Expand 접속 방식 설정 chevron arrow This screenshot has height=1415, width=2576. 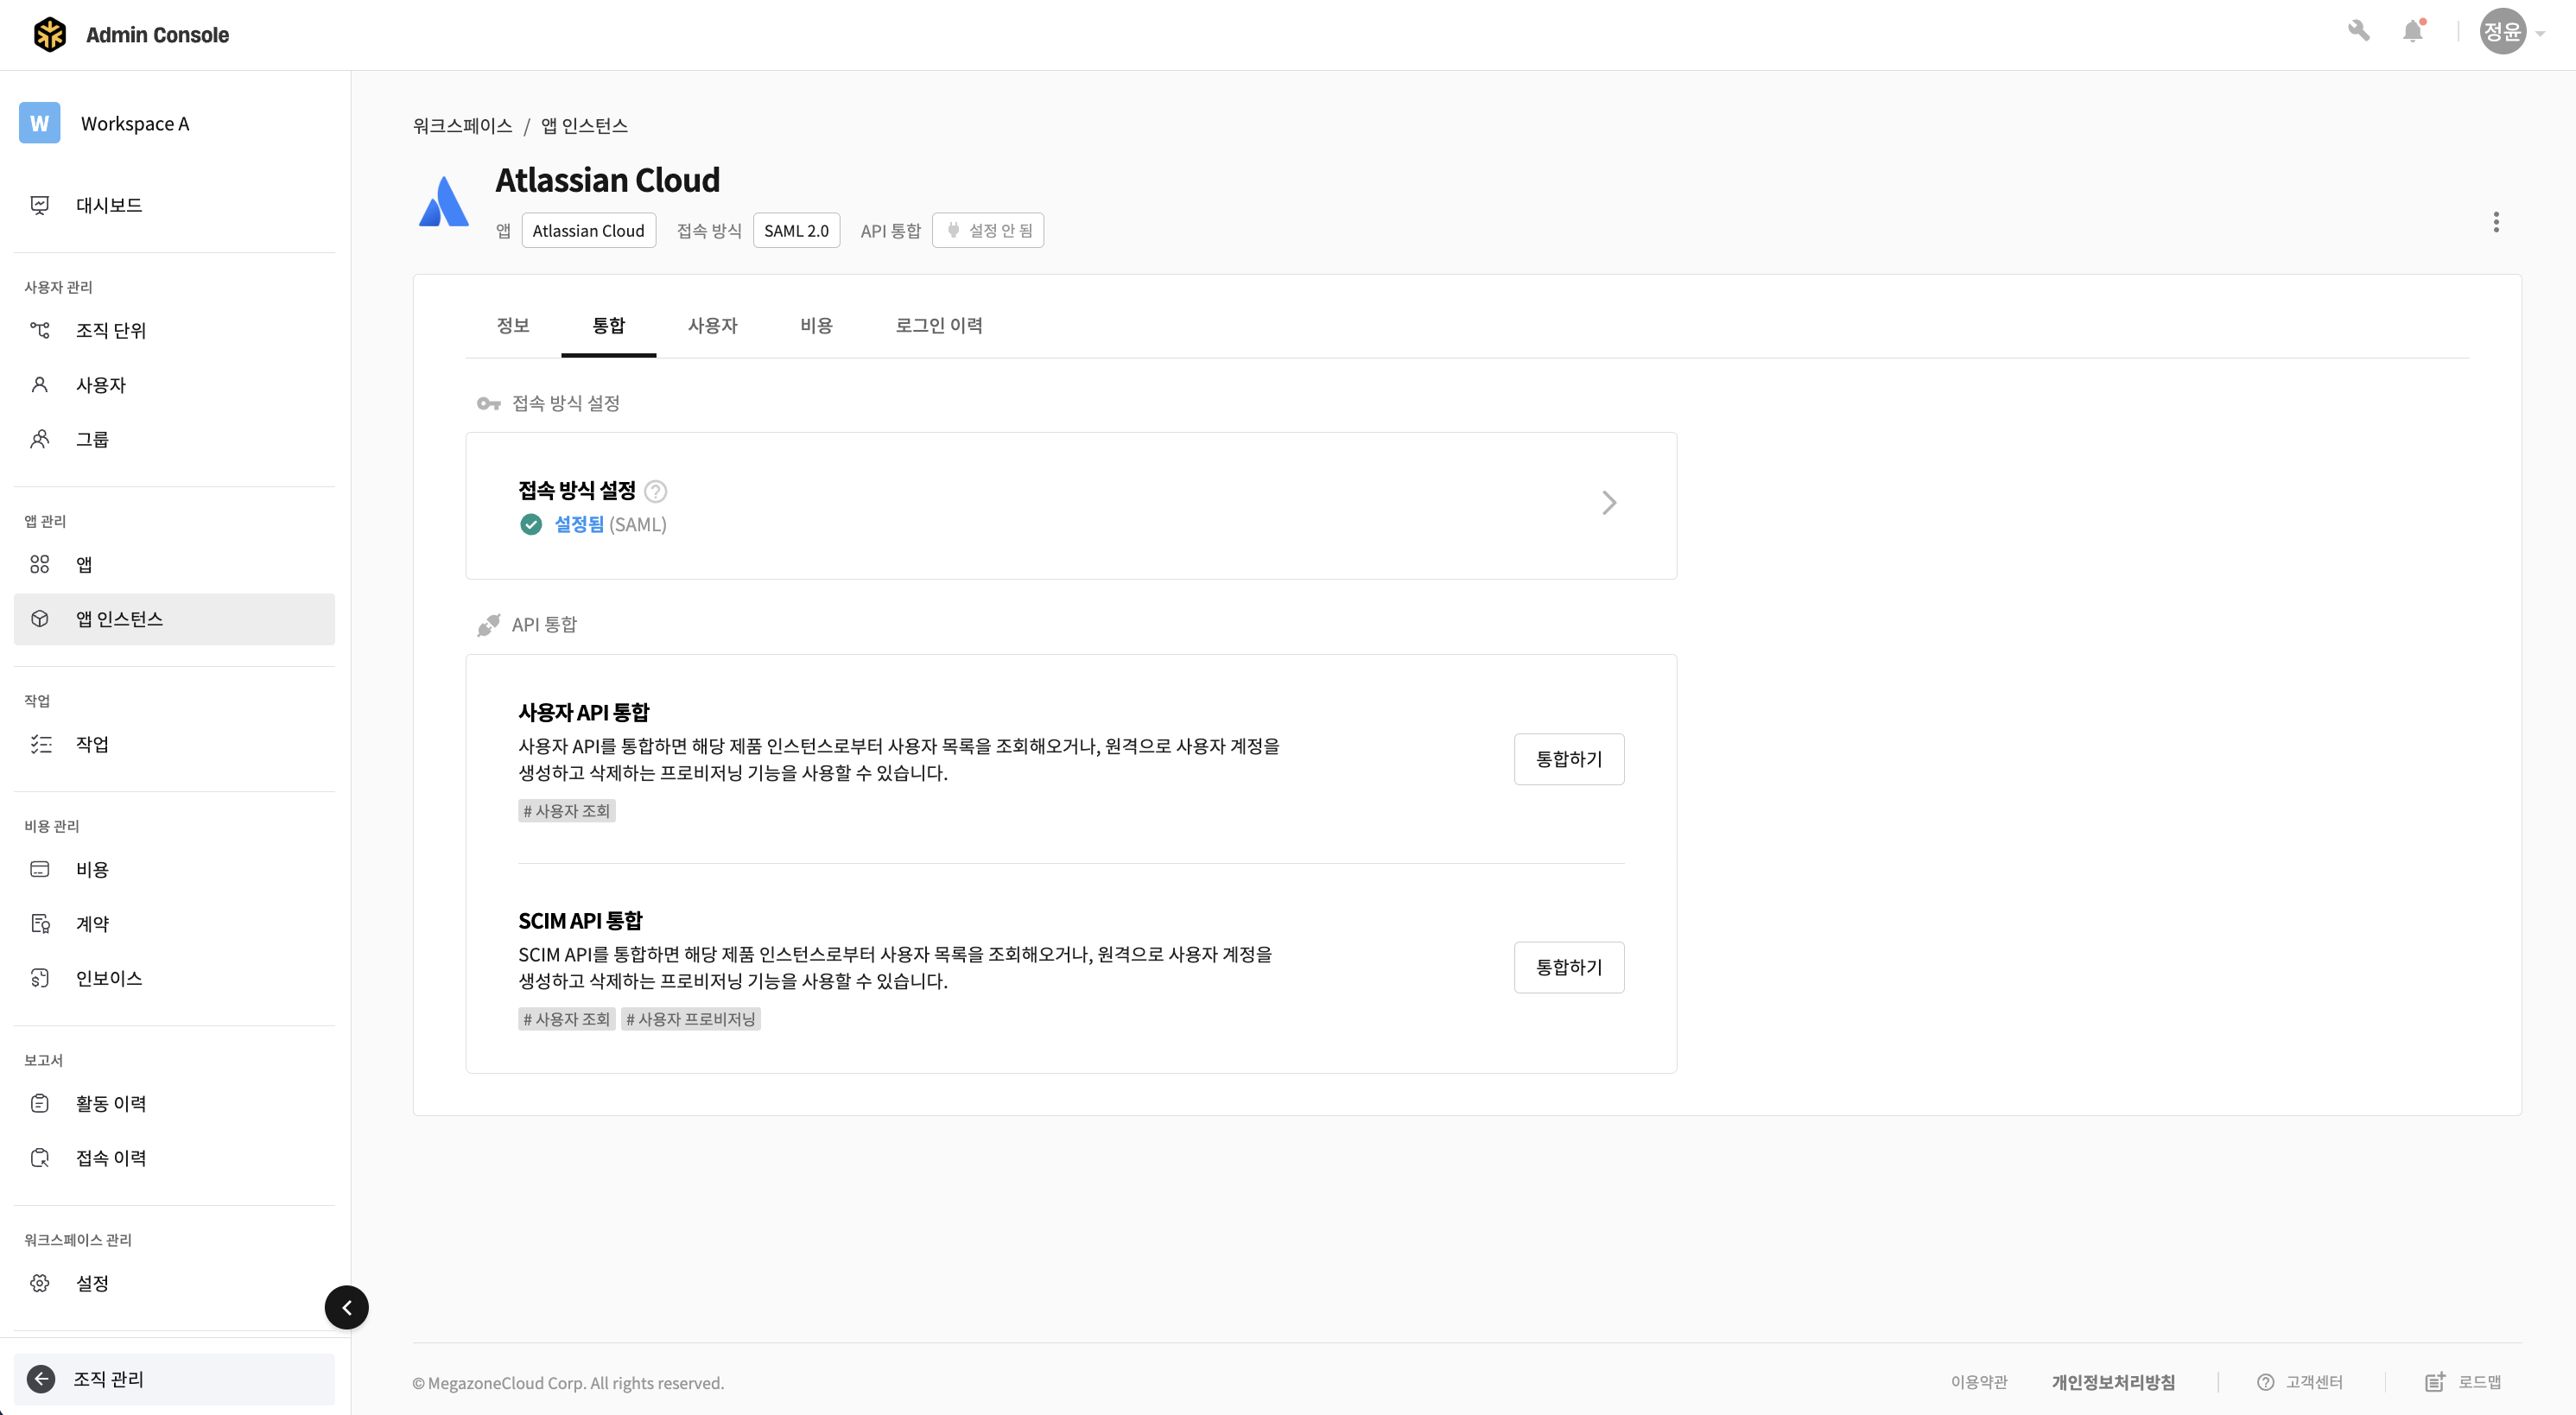pyautogui.click(x=1609, y=503)
